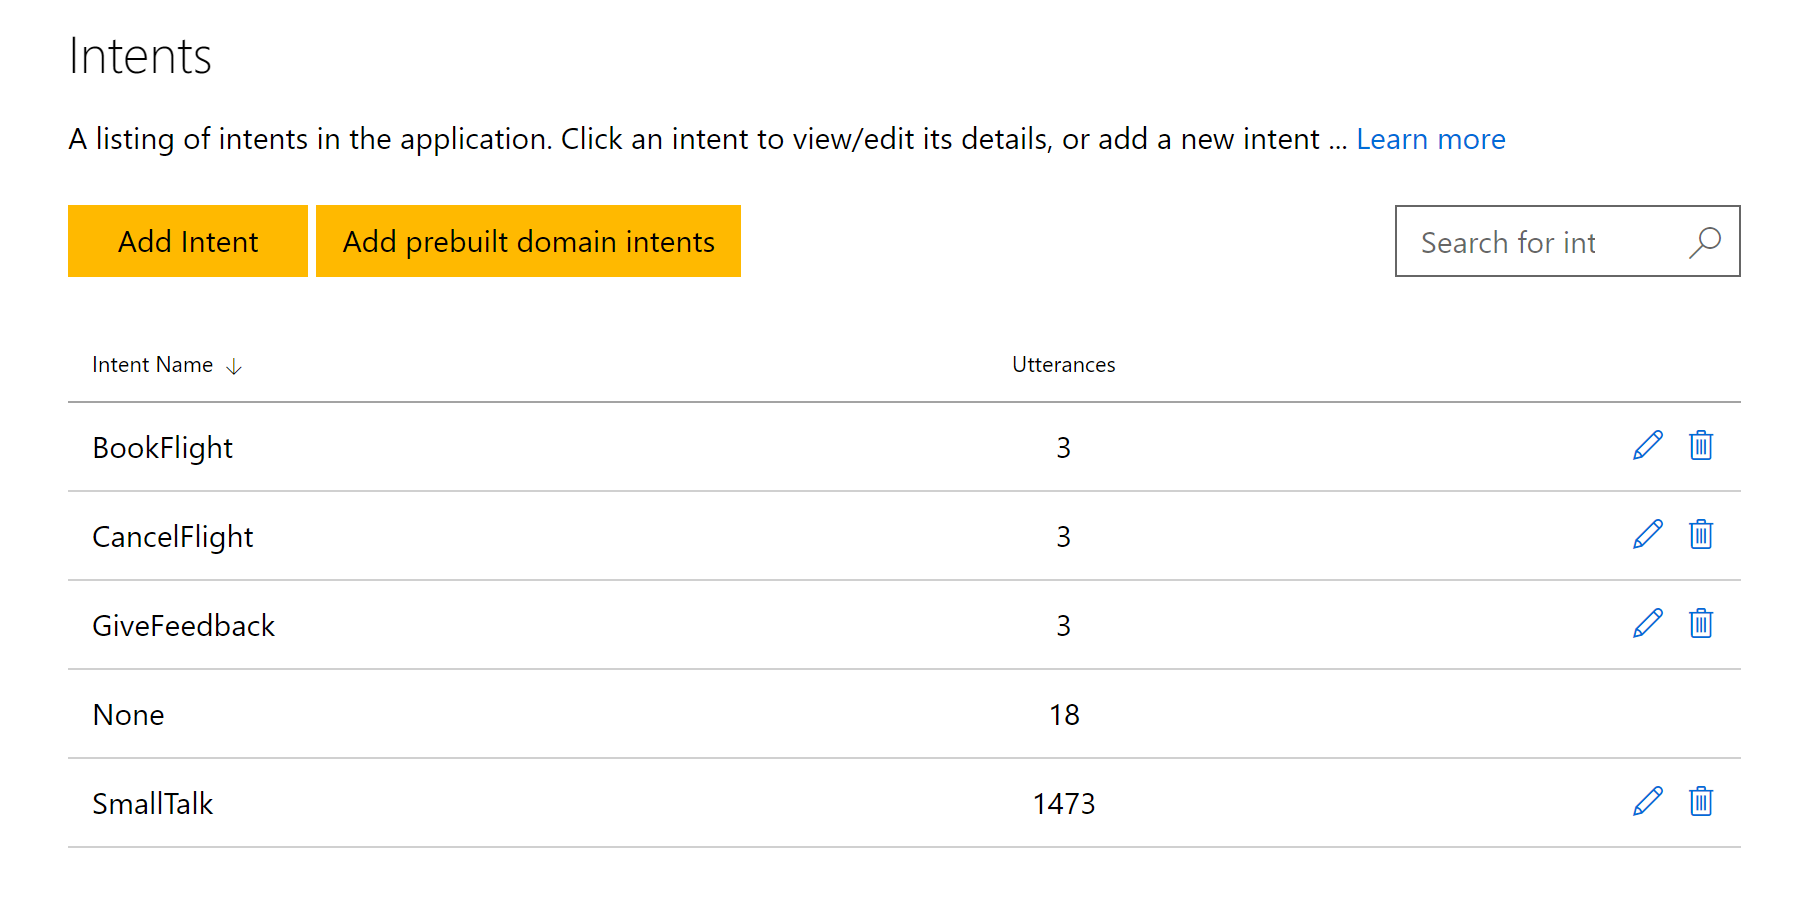The height and width of the screenshot is (897, 1812).
Task: Click Add prebuilt domain intents
Action: click(x=528, y=241)
